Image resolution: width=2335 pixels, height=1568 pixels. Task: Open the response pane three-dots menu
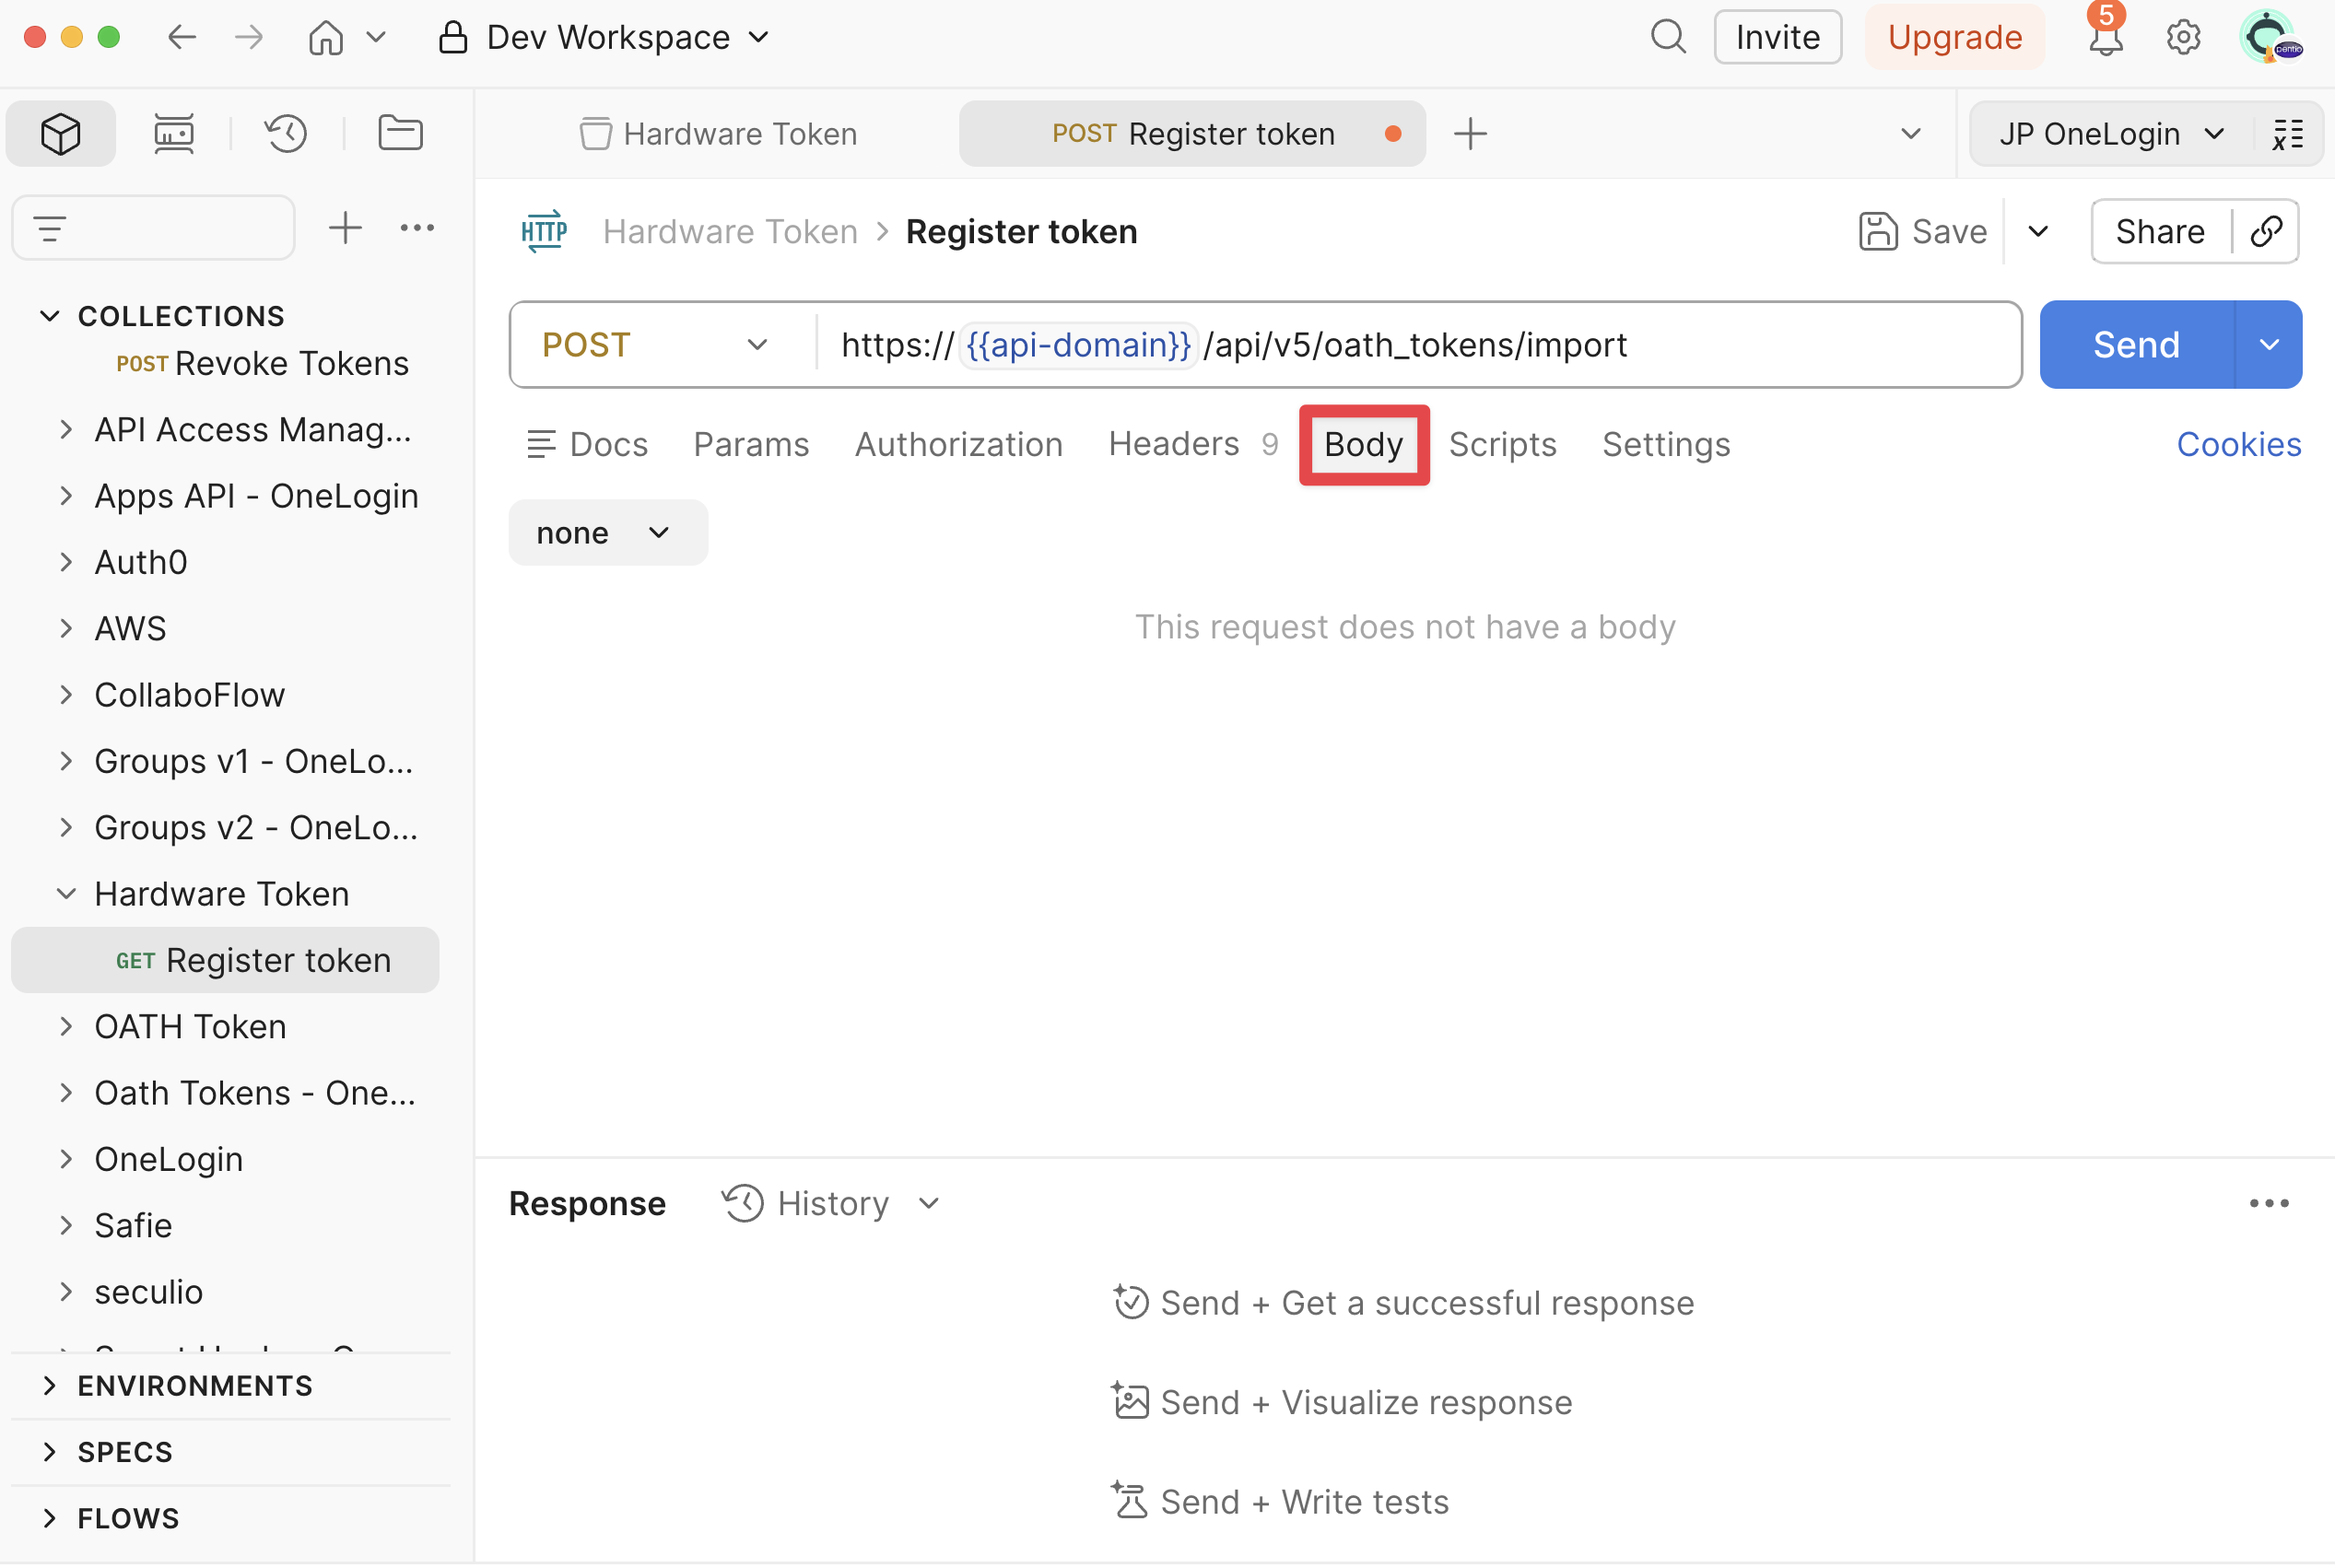coord(2269,1203)
